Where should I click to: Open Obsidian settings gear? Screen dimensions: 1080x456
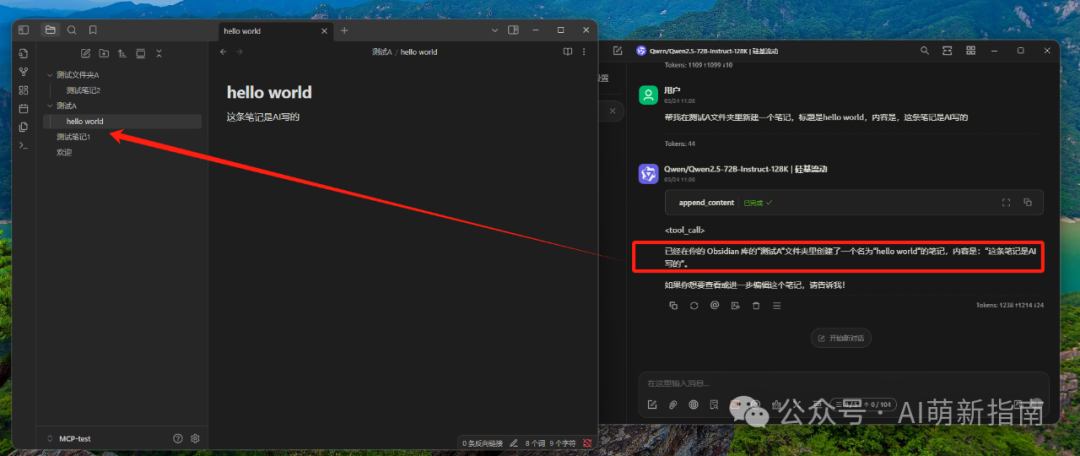195,438
